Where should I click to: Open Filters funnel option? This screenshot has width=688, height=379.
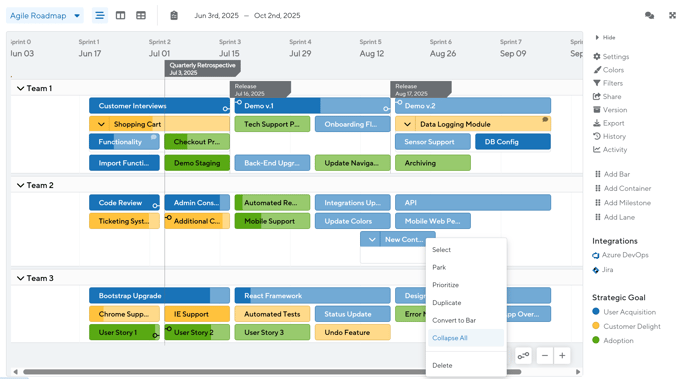point(608,83)
